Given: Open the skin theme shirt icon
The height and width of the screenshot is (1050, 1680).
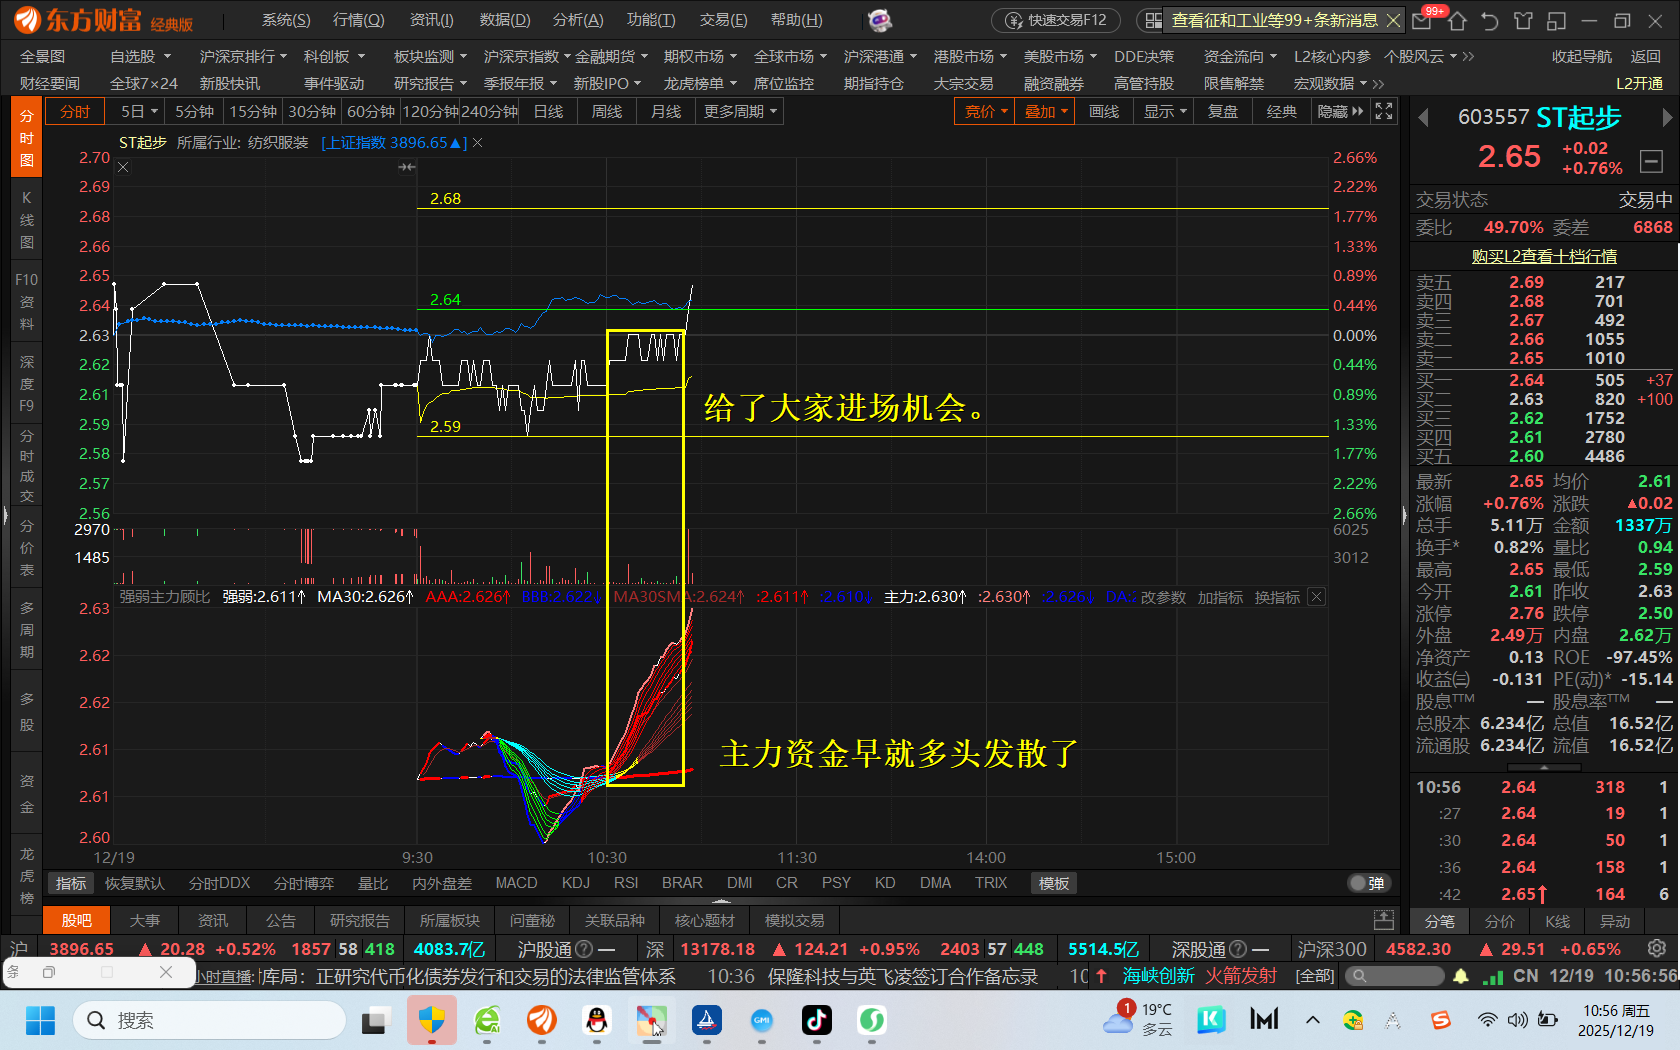Looking at the screenshot, I should pos(1523,20).
